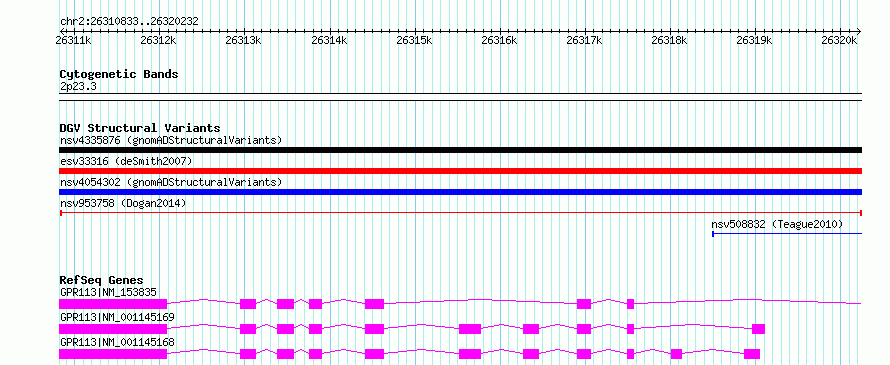Open nsv953758 (Dogan2014) variant label
This screenshot has height=365, width=890.
click(123, 203)
